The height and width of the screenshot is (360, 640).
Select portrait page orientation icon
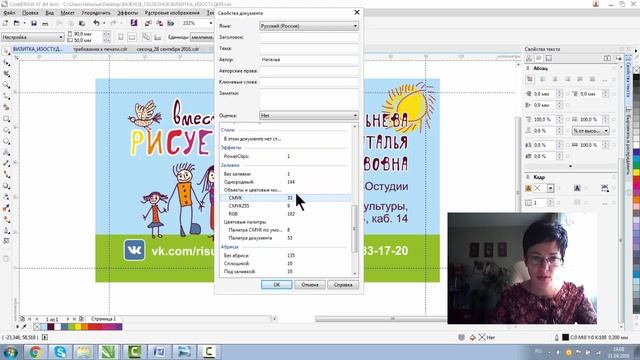coord(121,37)
